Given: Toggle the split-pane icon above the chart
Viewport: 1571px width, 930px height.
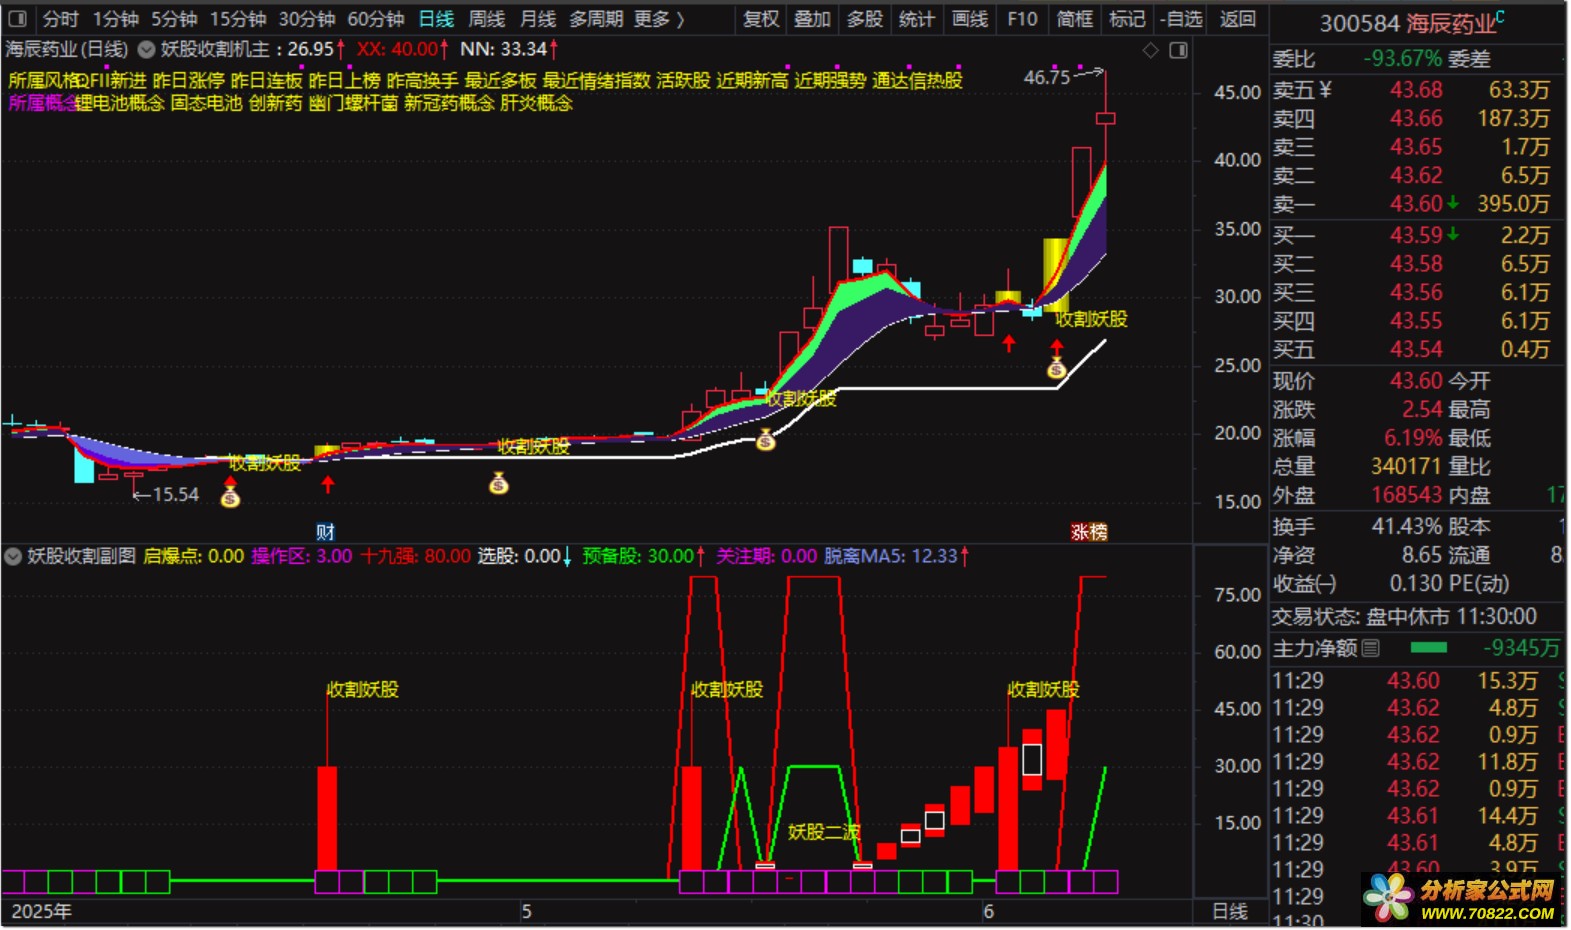Looking at the screenshot, I should (x=1179, y=50).
